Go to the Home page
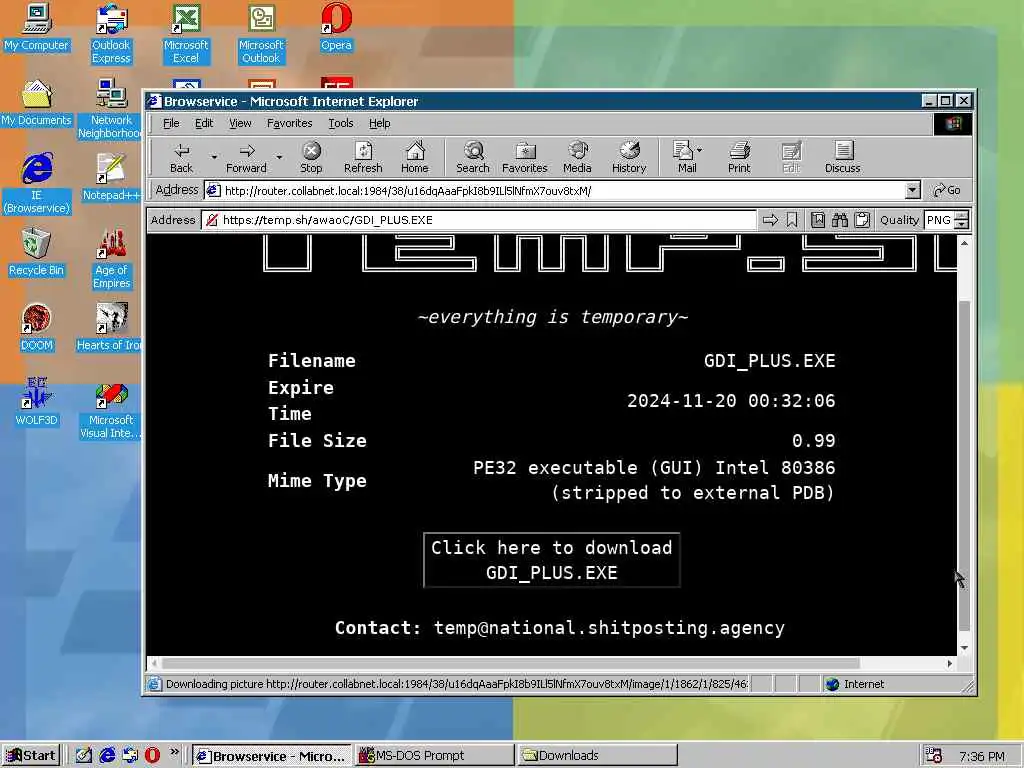The height and width of the screenshot is (768, 1024). (x=415, y=158)
